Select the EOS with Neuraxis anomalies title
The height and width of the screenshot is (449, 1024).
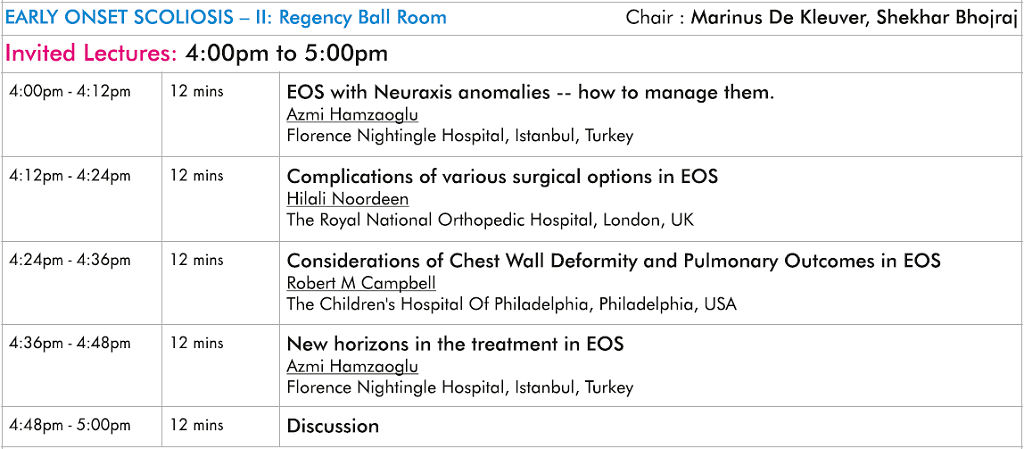pyautogui.click(x=530, y=93)
